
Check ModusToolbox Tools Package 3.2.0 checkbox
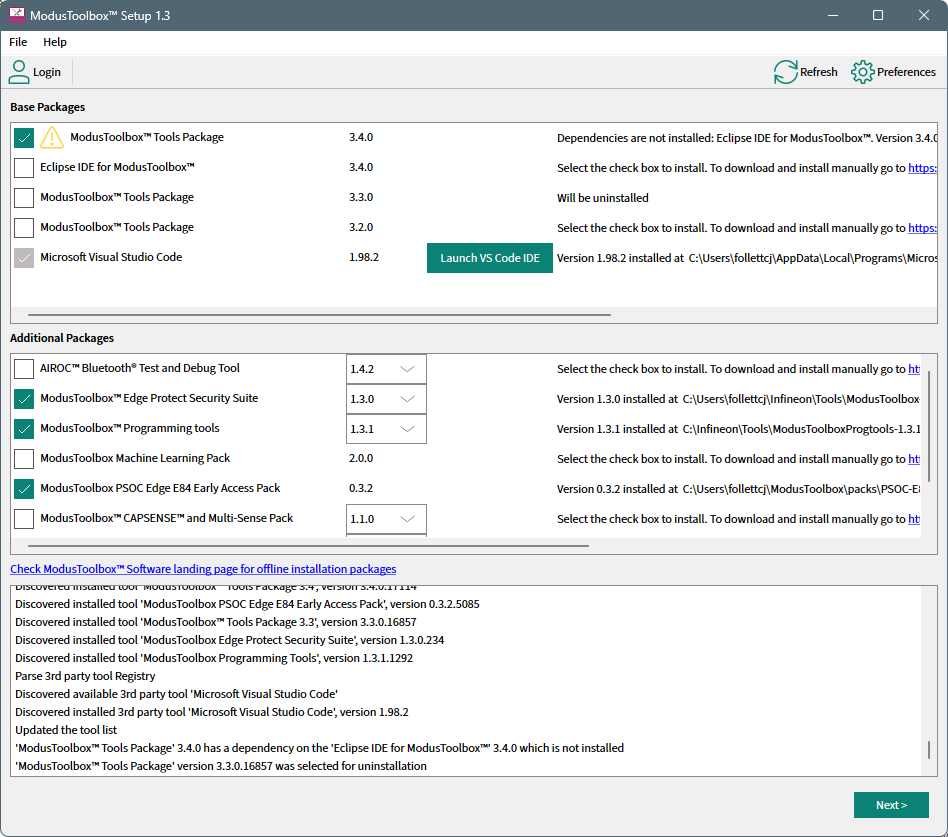pos(24,228)
